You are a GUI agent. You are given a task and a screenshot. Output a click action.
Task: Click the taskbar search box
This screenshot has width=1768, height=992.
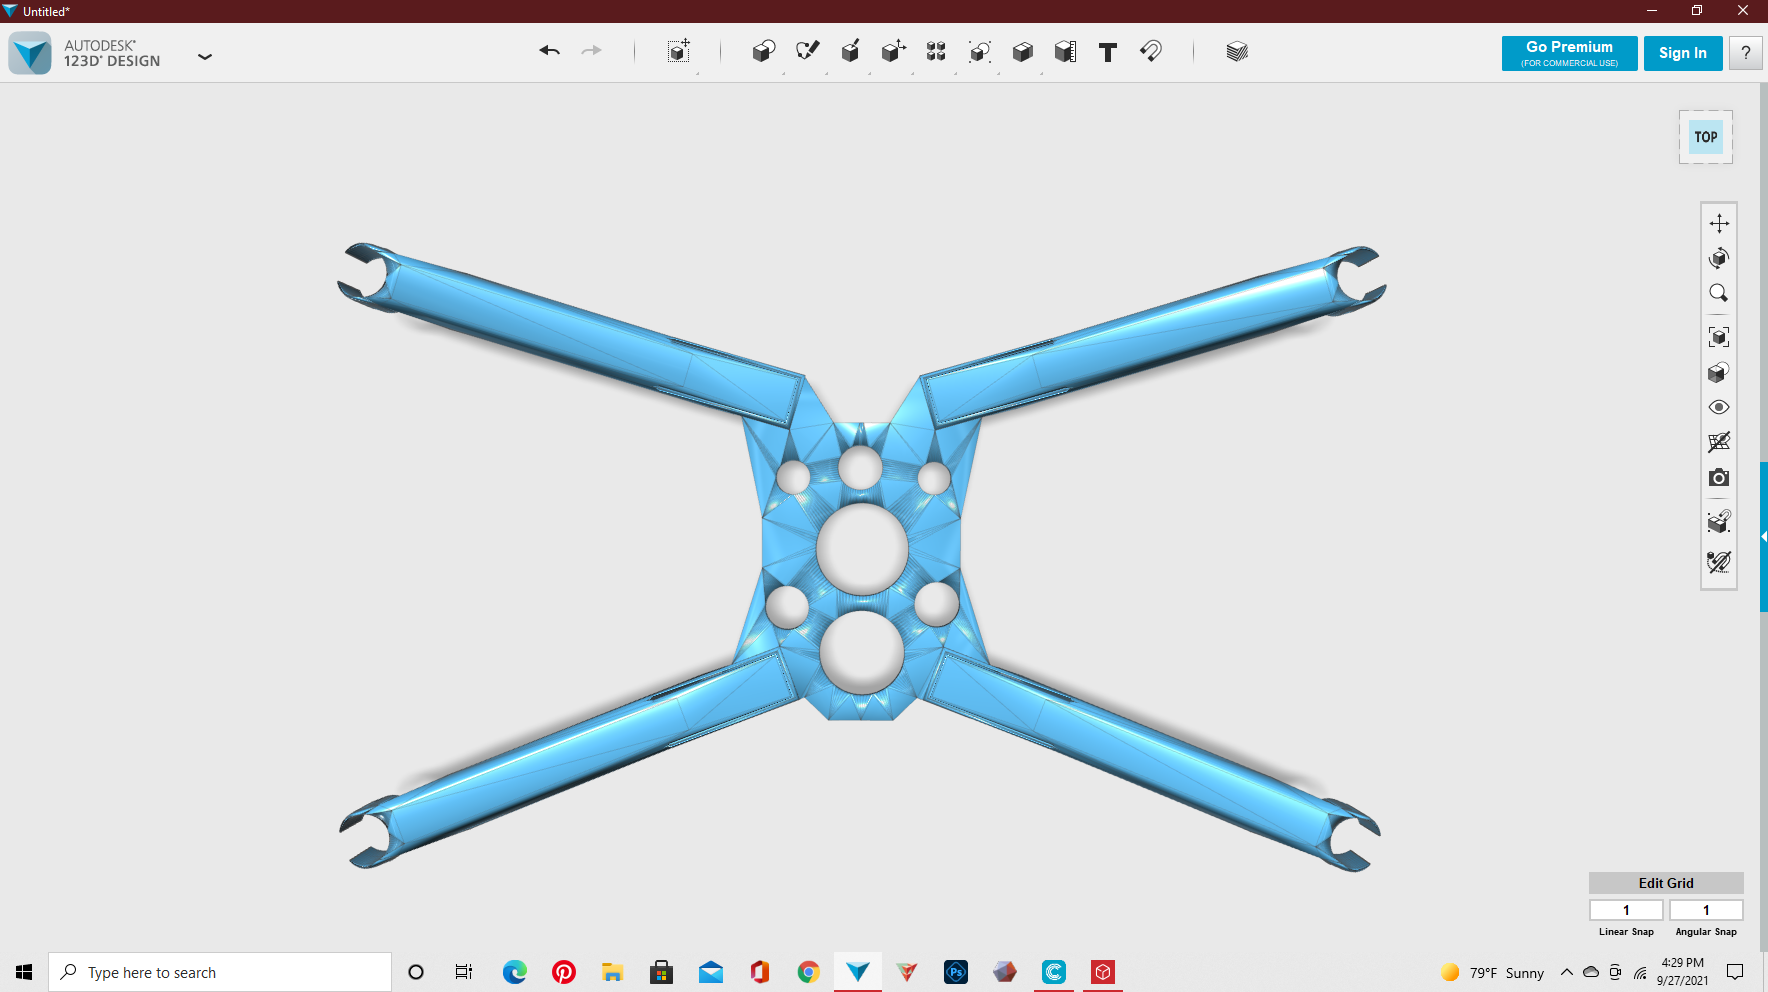pos(220,972)
